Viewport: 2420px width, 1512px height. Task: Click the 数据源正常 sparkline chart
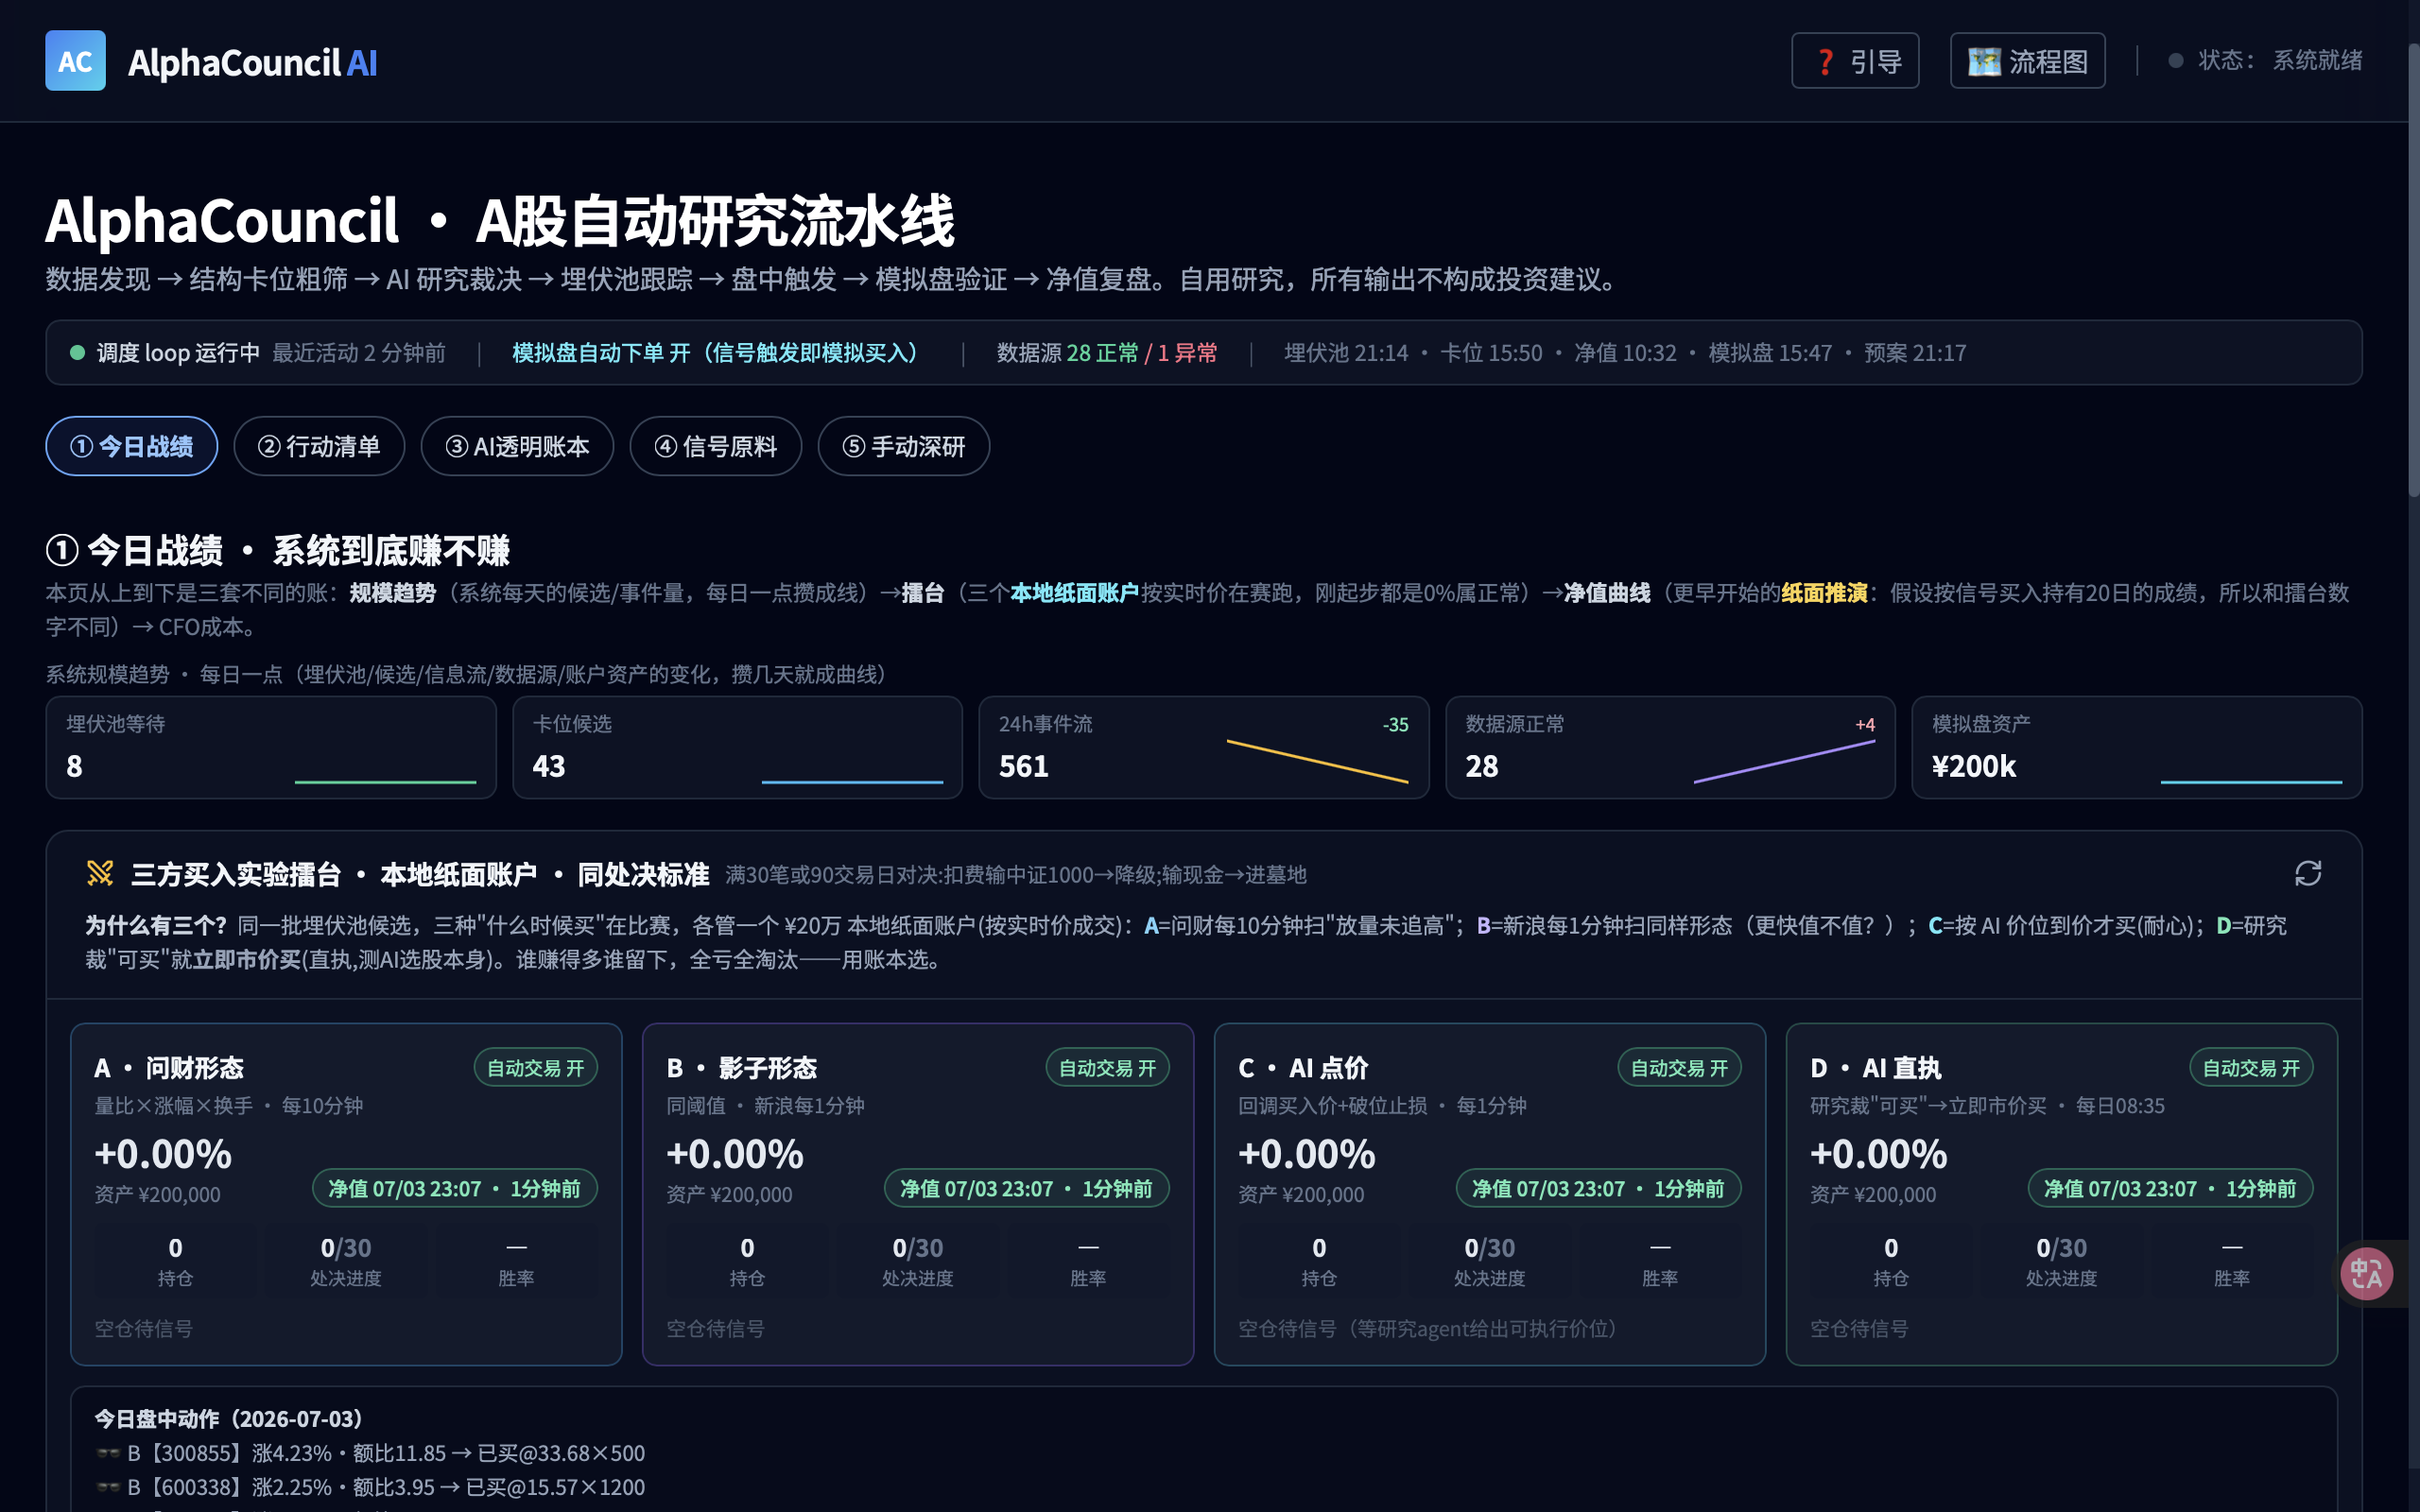tap(1784, 761)
